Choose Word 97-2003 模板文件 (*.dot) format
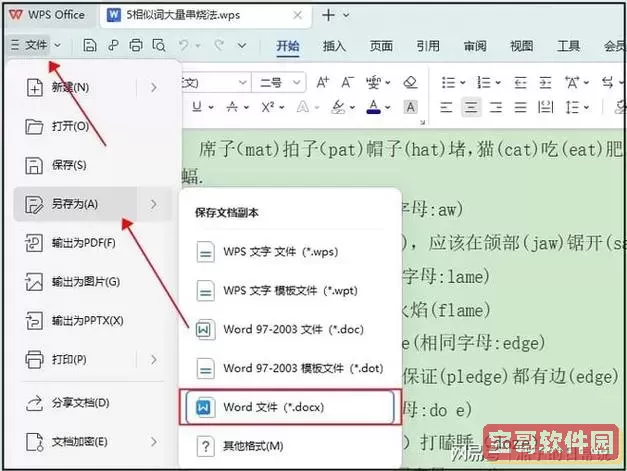 pyautogui.click(x=290, y=368)
